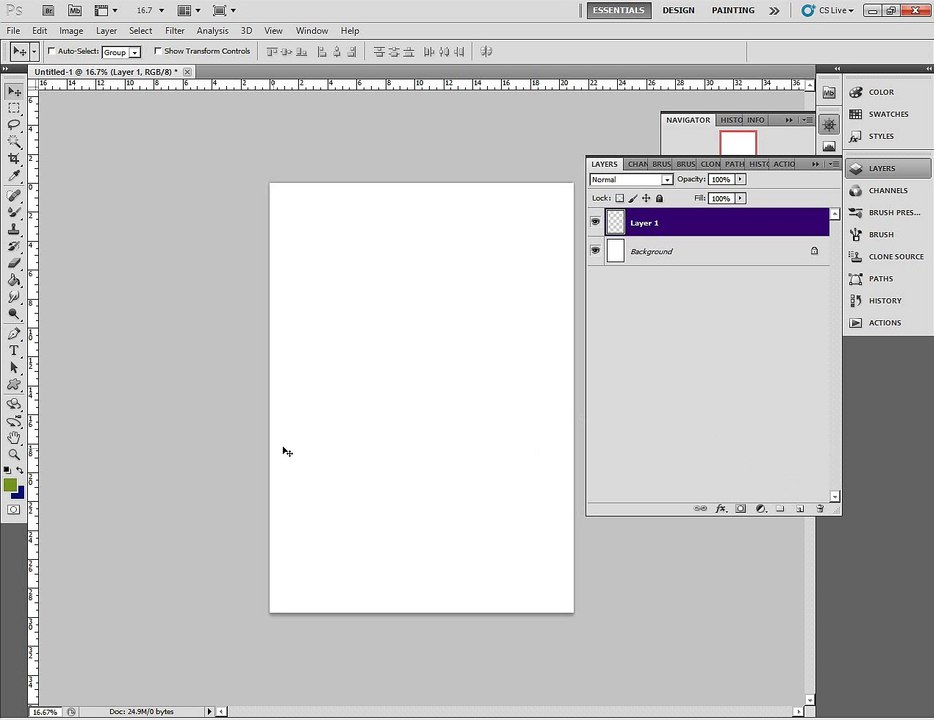Select the Pen tool

click(x=14, y=333)
